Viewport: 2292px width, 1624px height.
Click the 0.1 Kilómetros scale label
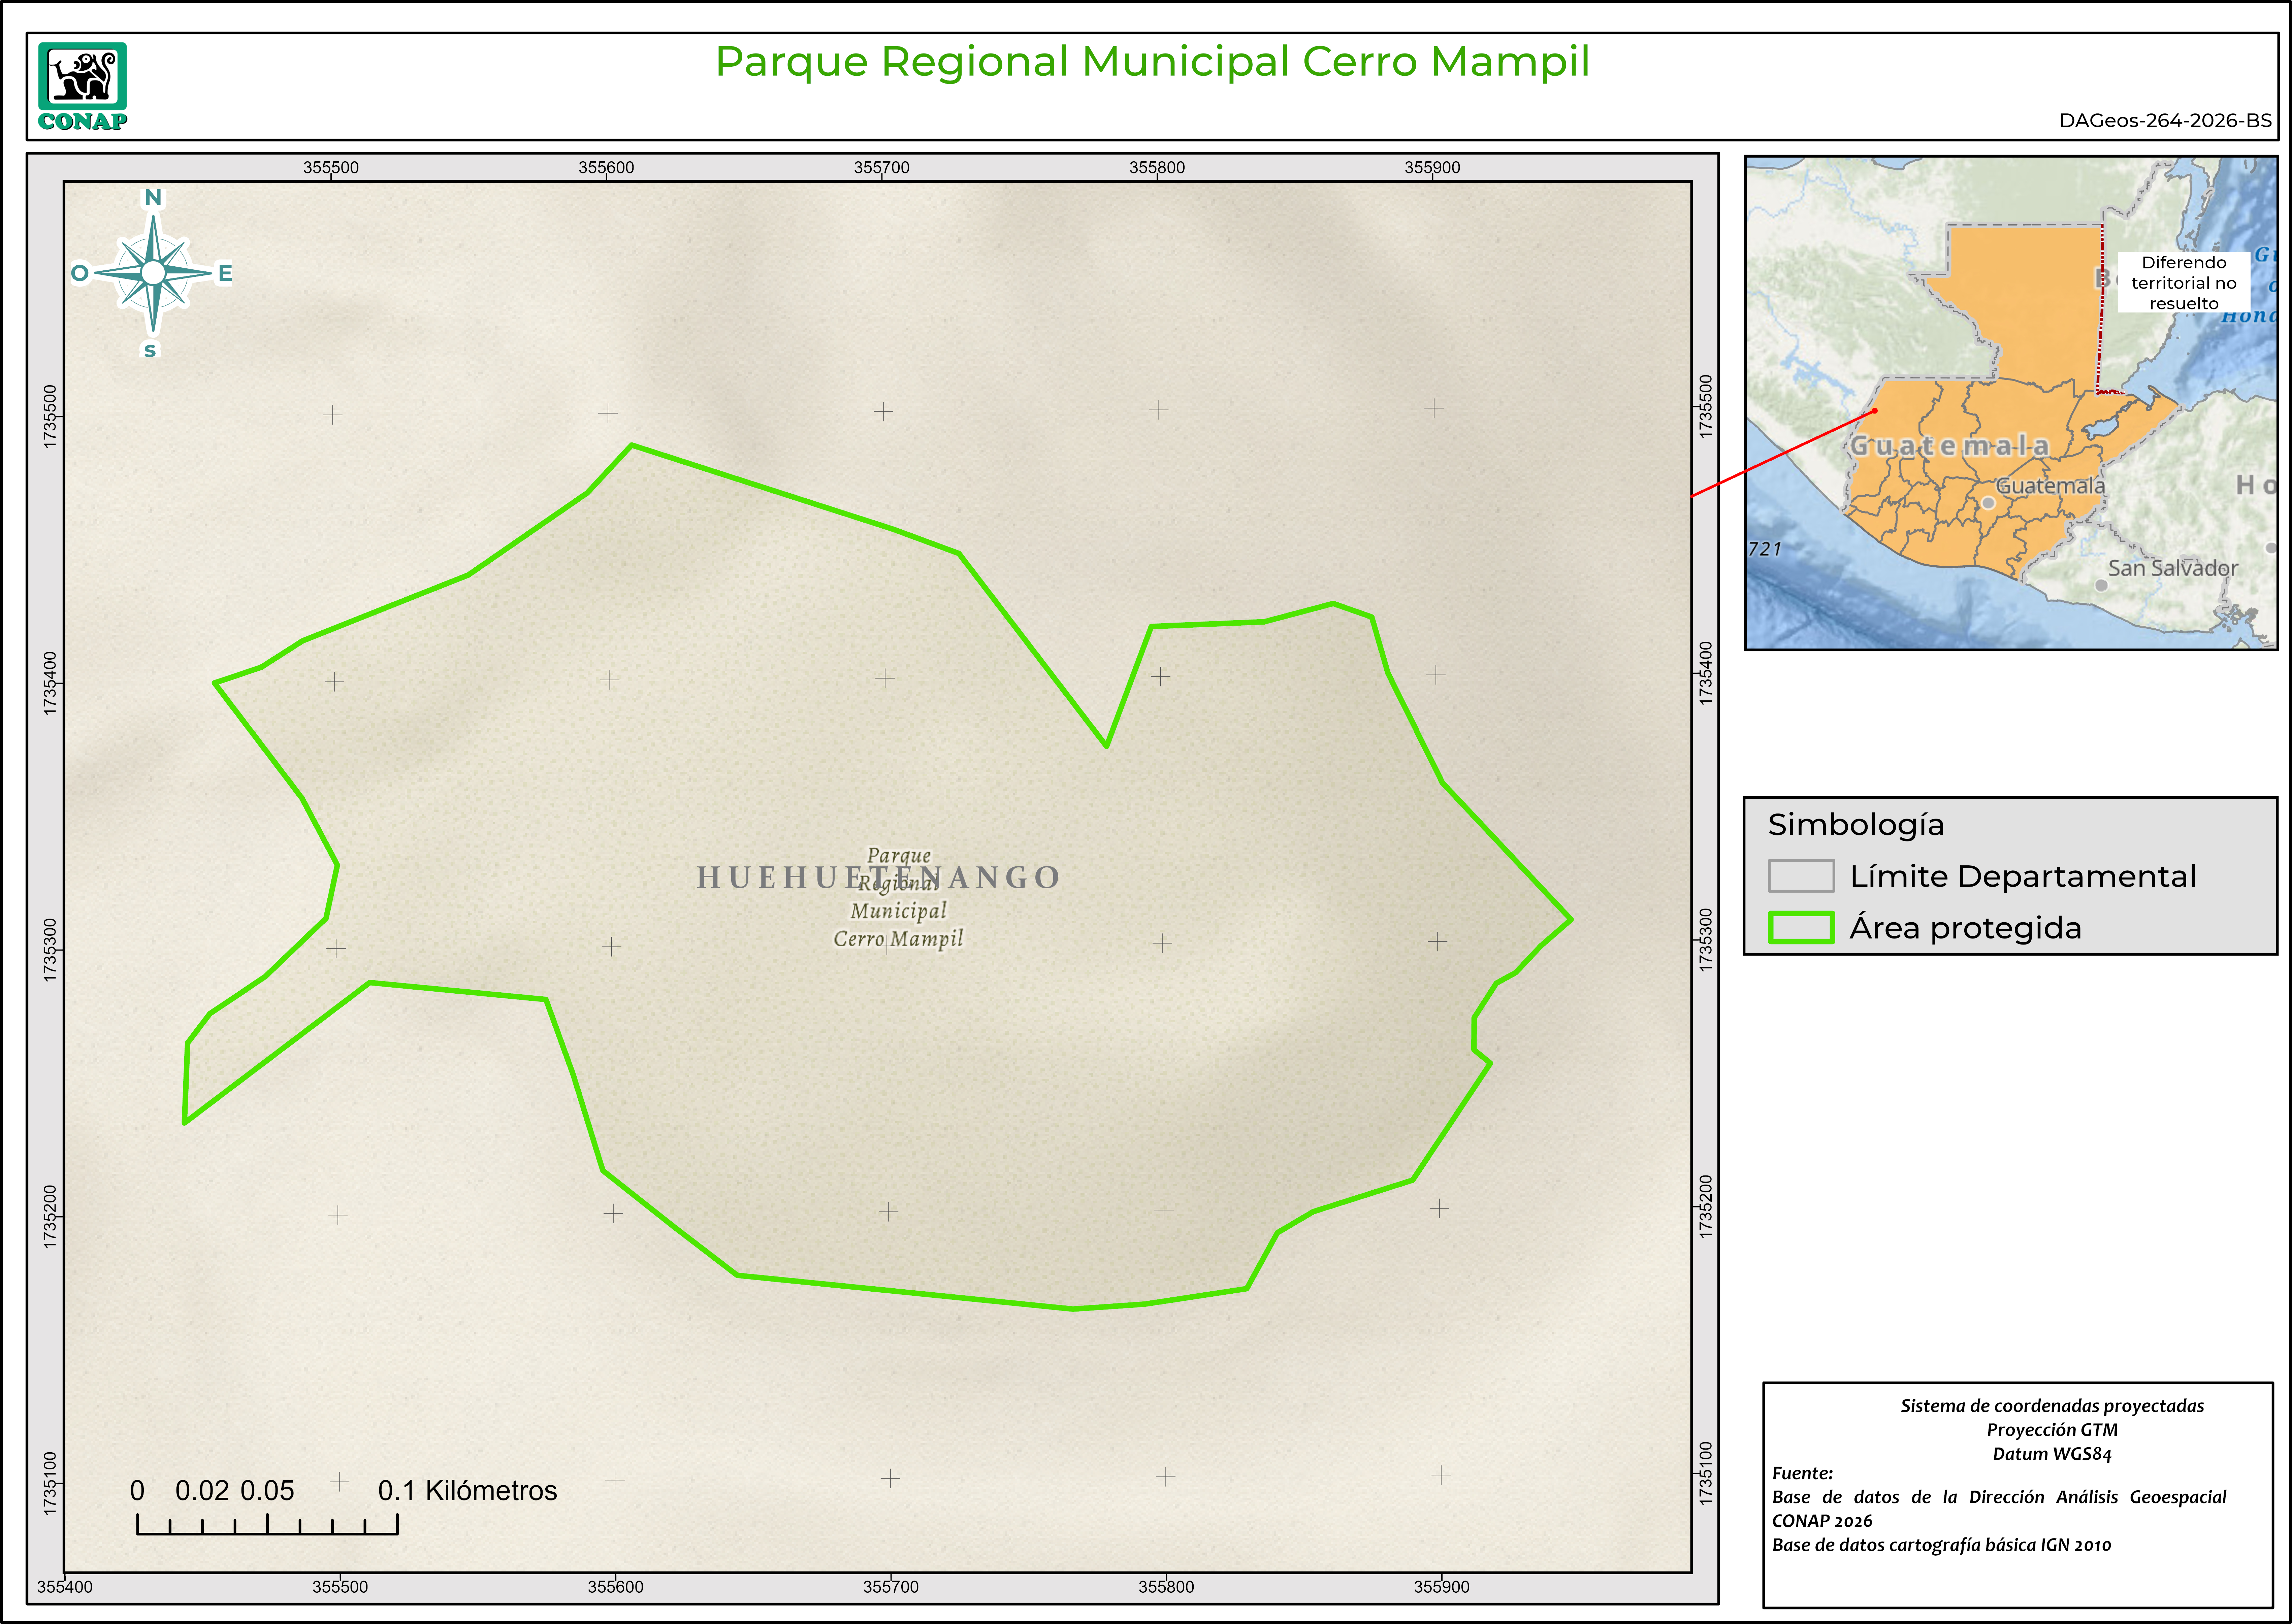coord(467,1491)
